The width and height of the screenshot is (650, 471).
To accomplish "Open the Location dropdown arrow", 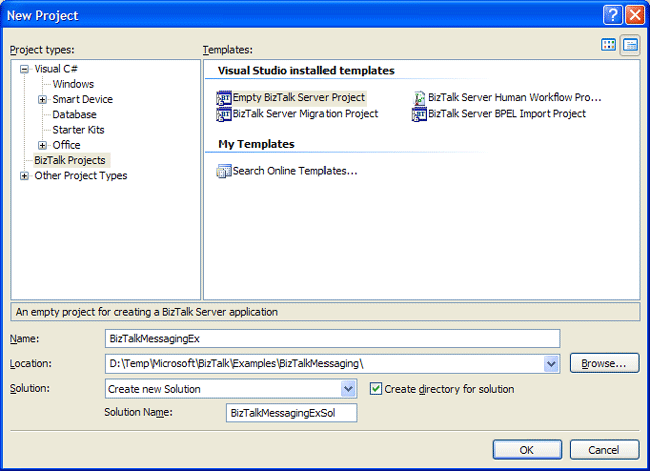I will click(551, 364).
